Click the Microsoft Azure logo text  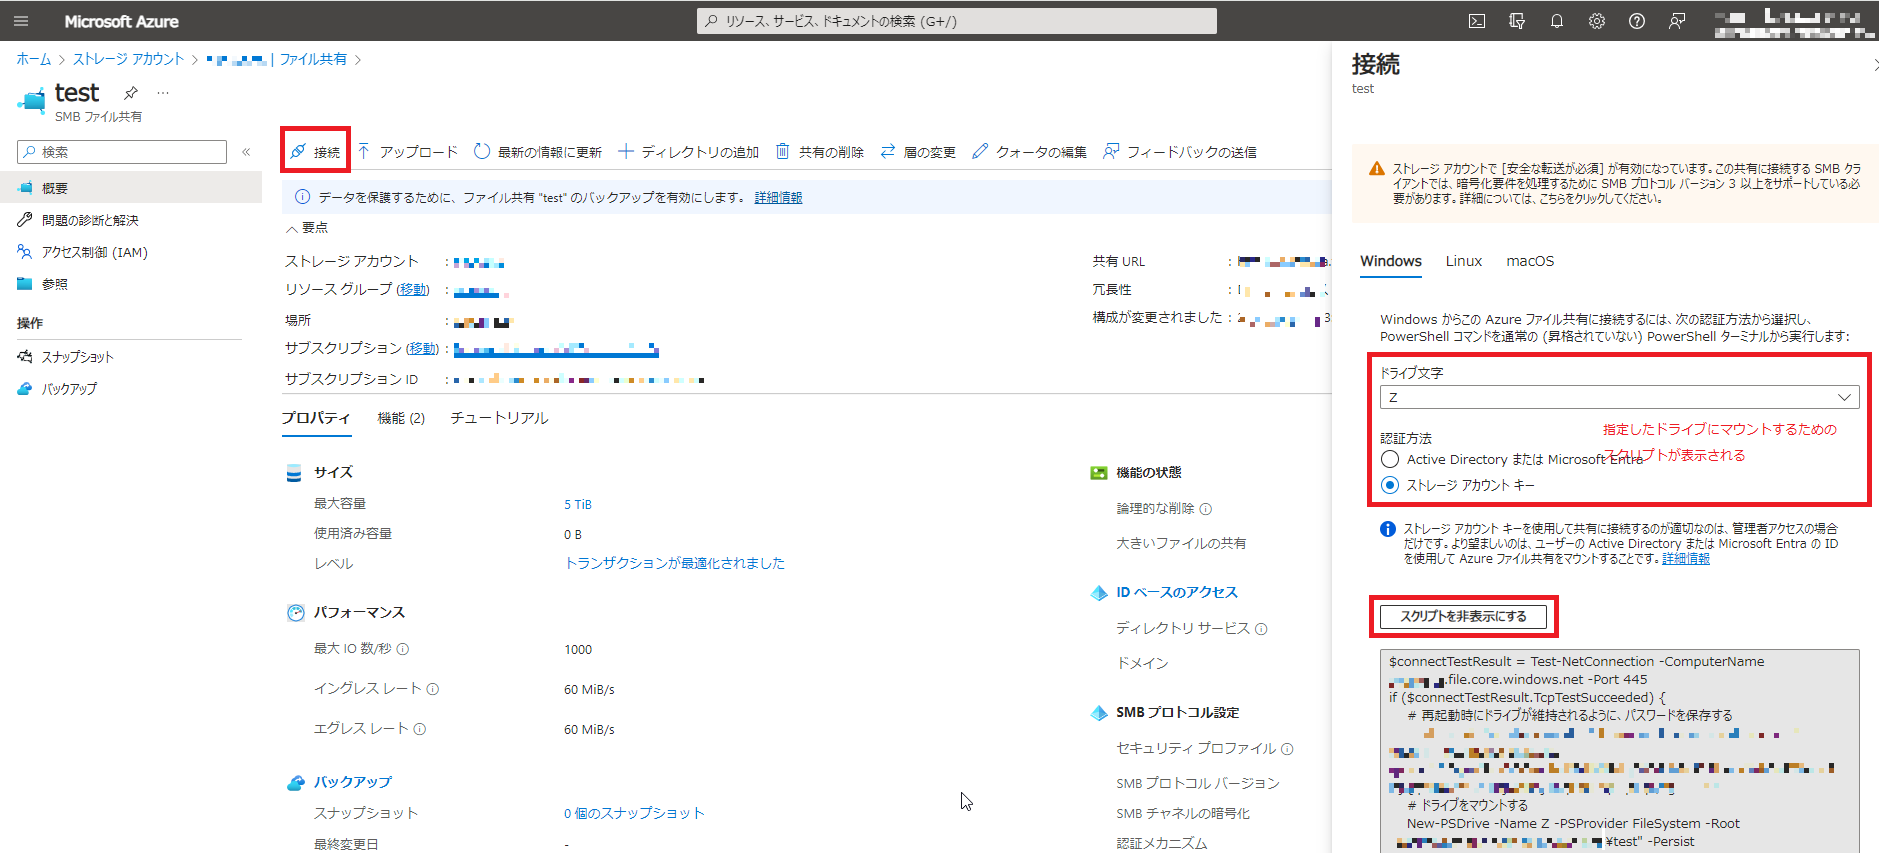click(x=121, y=21)
